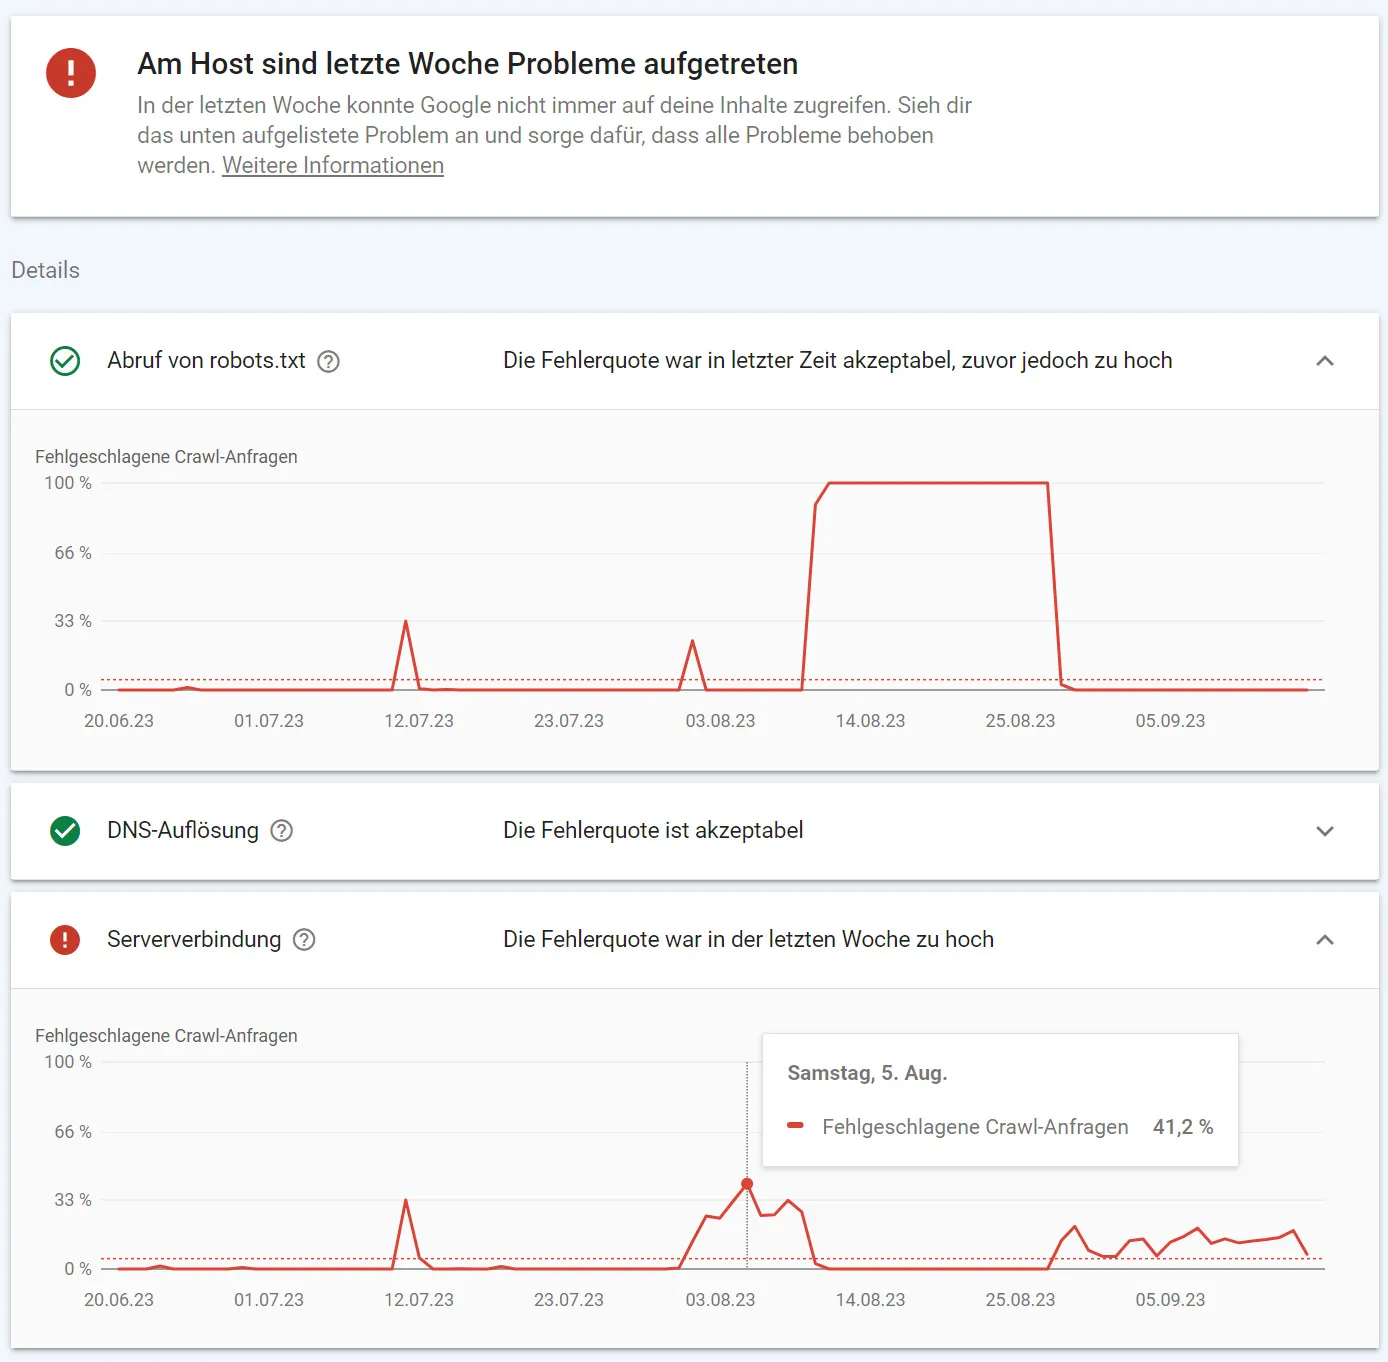1388x1362 pixels.
Task: Click the Serververbindung red error icon
Action: tap(65, 940)
